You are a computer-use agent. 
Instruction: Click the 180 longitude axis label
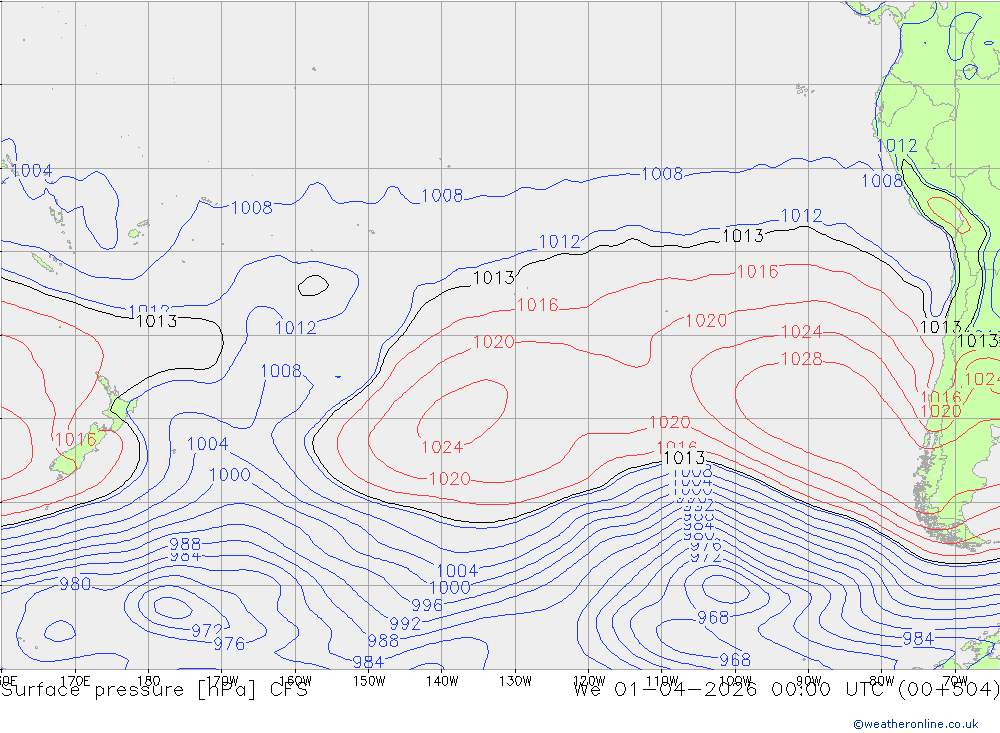148,681
